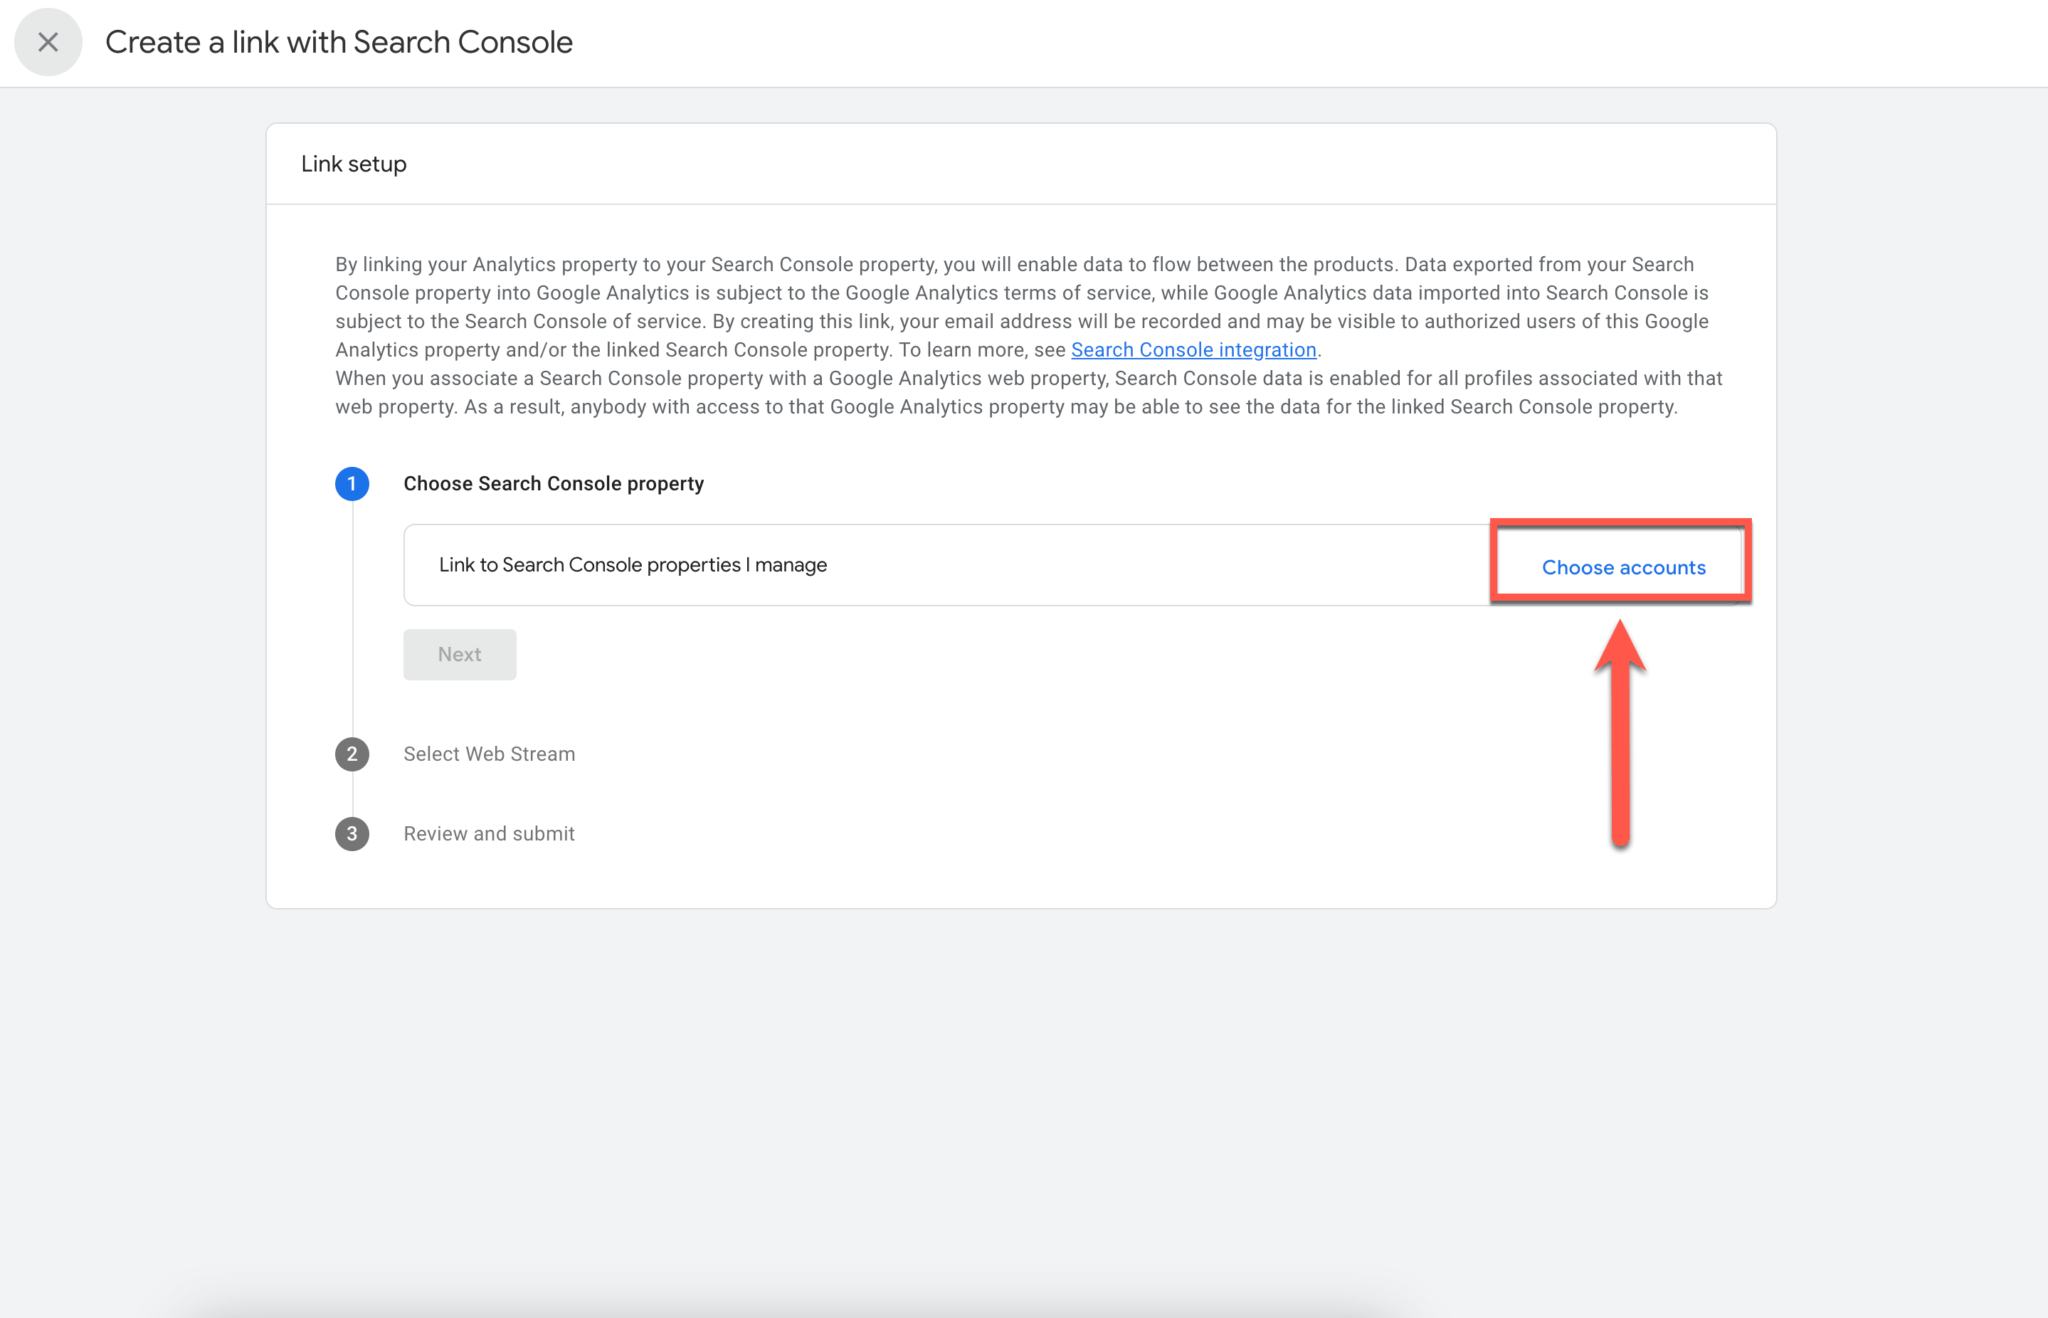Screen dimensions: 2048x1318
Task: Click the "Choose Search Console property" step heading
Action: [554, 483]
